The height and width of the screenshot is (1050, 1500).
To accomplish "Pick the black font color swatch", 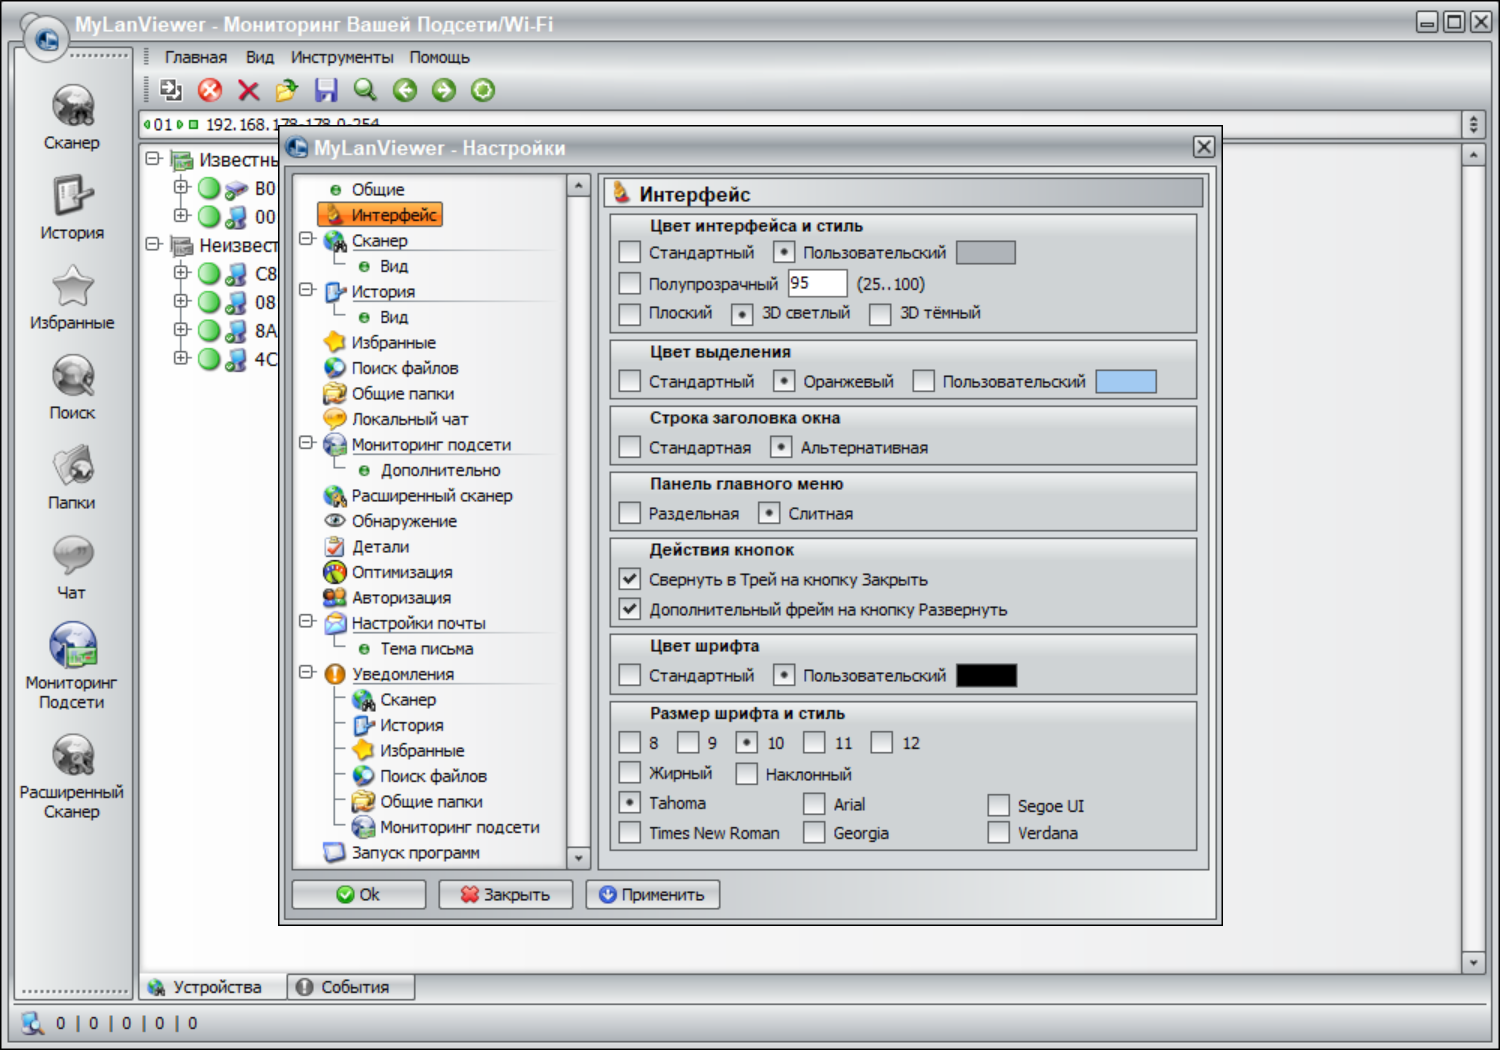I will click(x=987, y=675).
